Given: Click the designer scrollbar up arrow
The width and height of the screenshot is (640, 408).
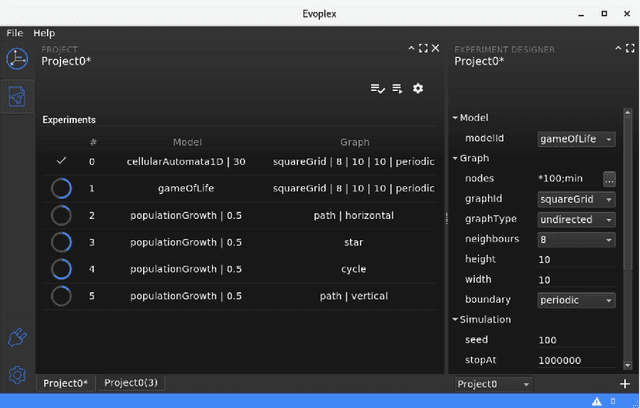Looking at the screenshot, I should (628, 113).
